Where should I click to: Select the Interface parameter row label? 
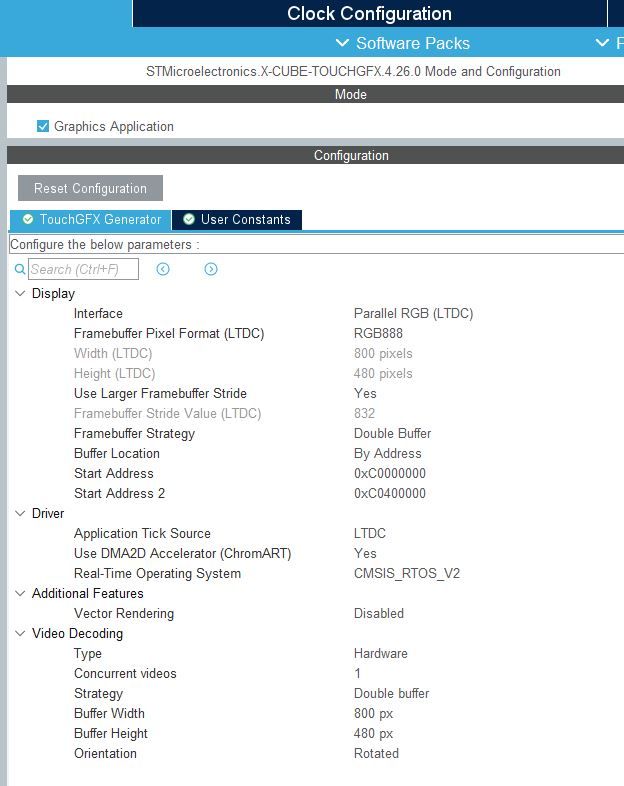pyautogui.click(x=98, y=313)
